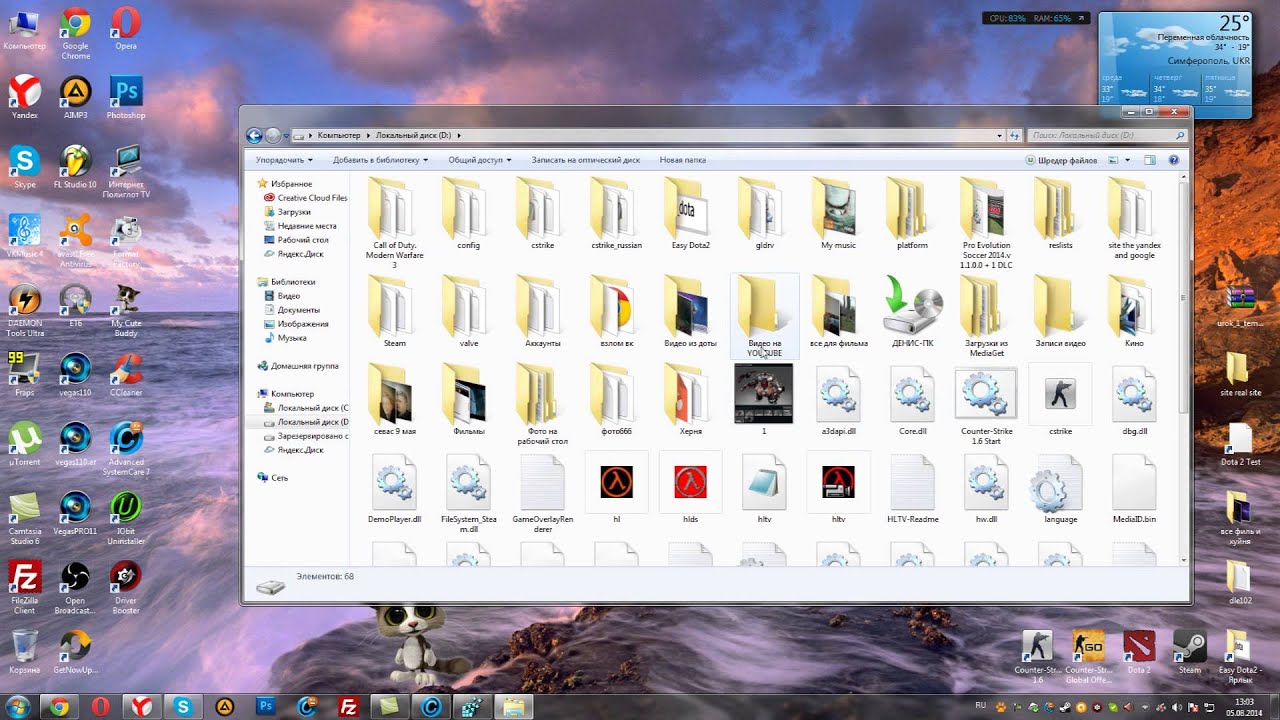Open the Recycle Bin Корзина
The height and width of the screenshot is (720, 1280).
tap(24, 650)
